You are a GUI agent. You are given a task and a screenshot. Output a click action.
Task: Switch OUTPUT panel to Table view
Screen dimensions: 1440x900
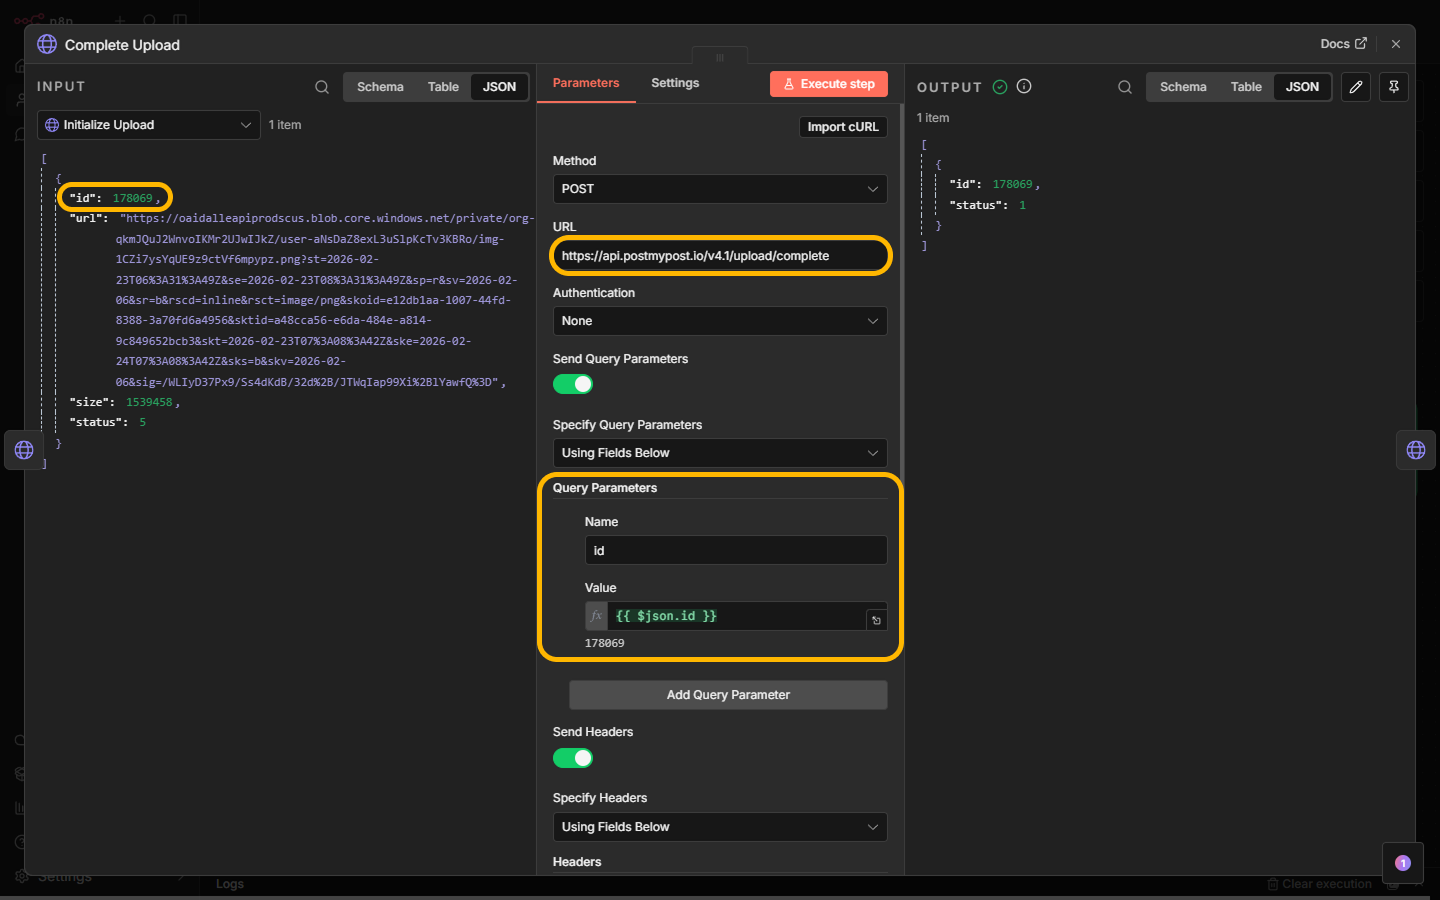(x=1246, y=87)
